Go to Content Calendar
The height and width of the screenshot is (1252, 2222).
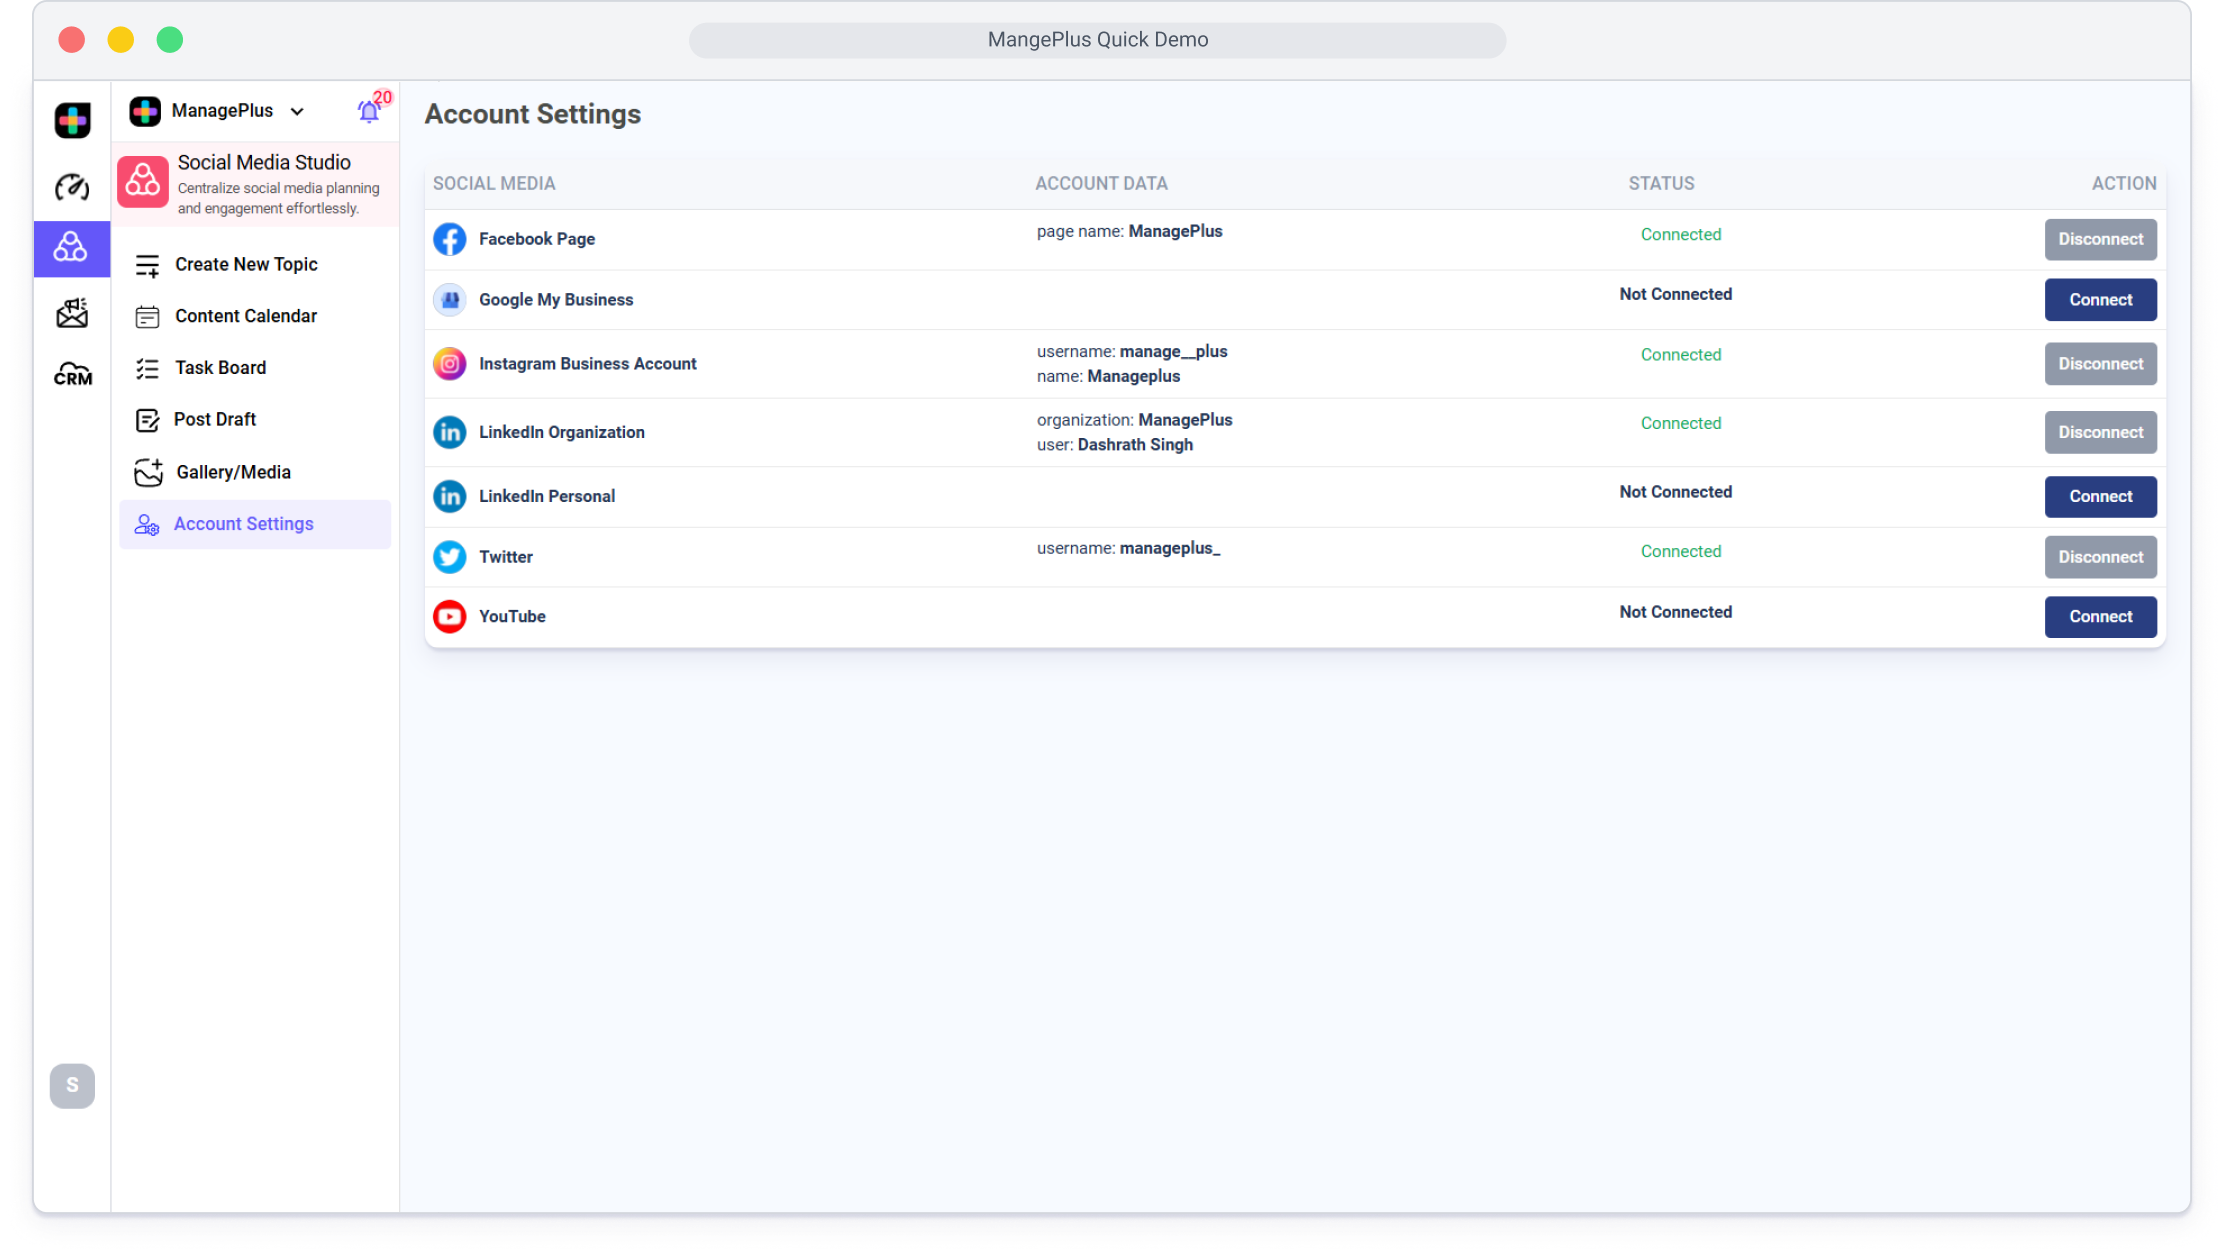pyautogui.click(x=246, y=316)
